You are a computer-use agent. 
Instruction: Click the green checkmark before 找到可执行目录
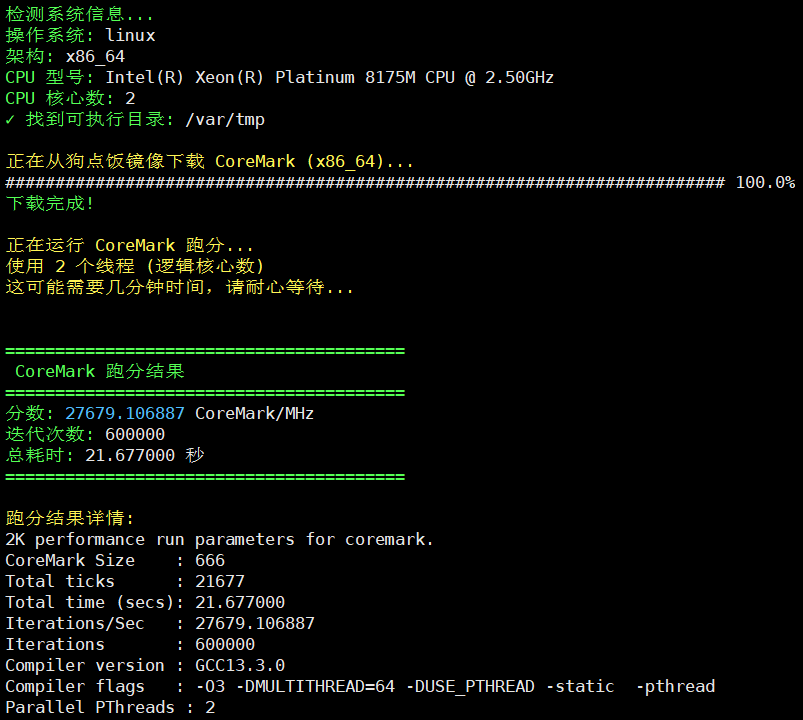(x=11, y=119)
